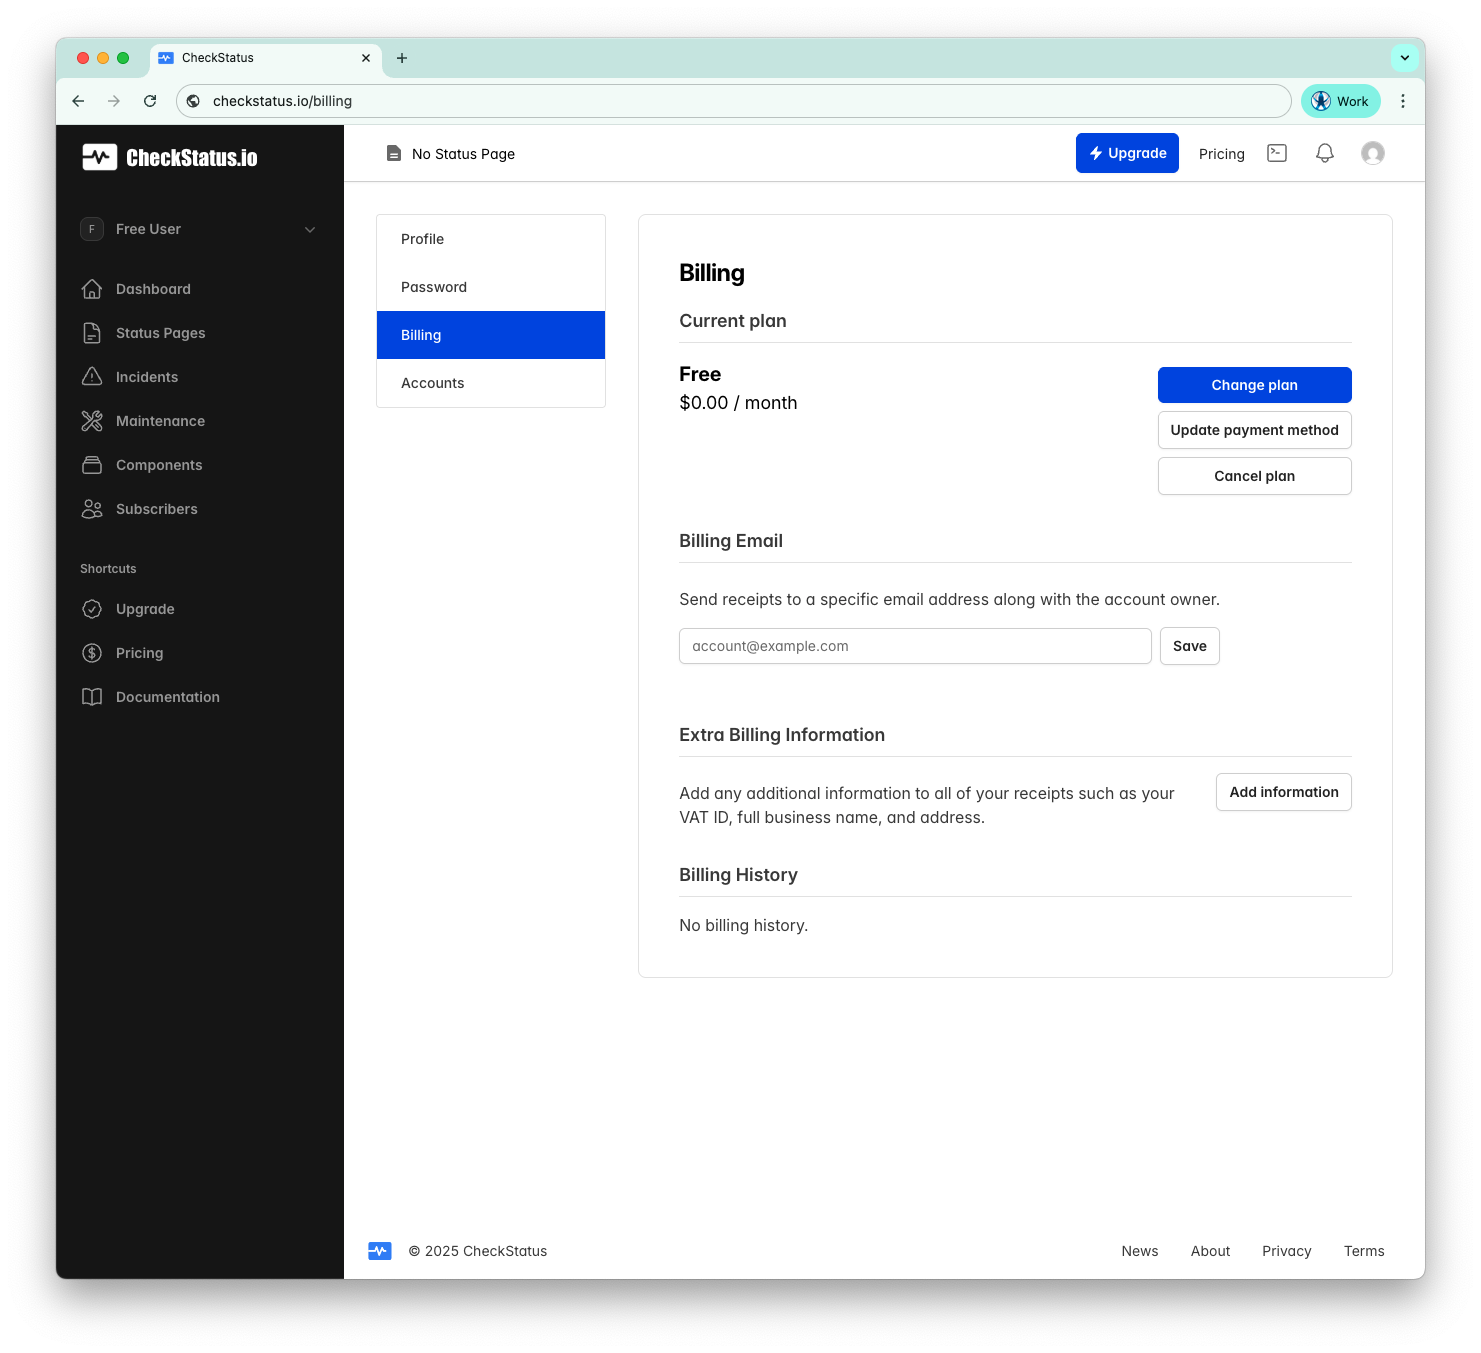Open the terminal console icon in header
This screenshot has height=1353, width=1481.
(1277, 153)
